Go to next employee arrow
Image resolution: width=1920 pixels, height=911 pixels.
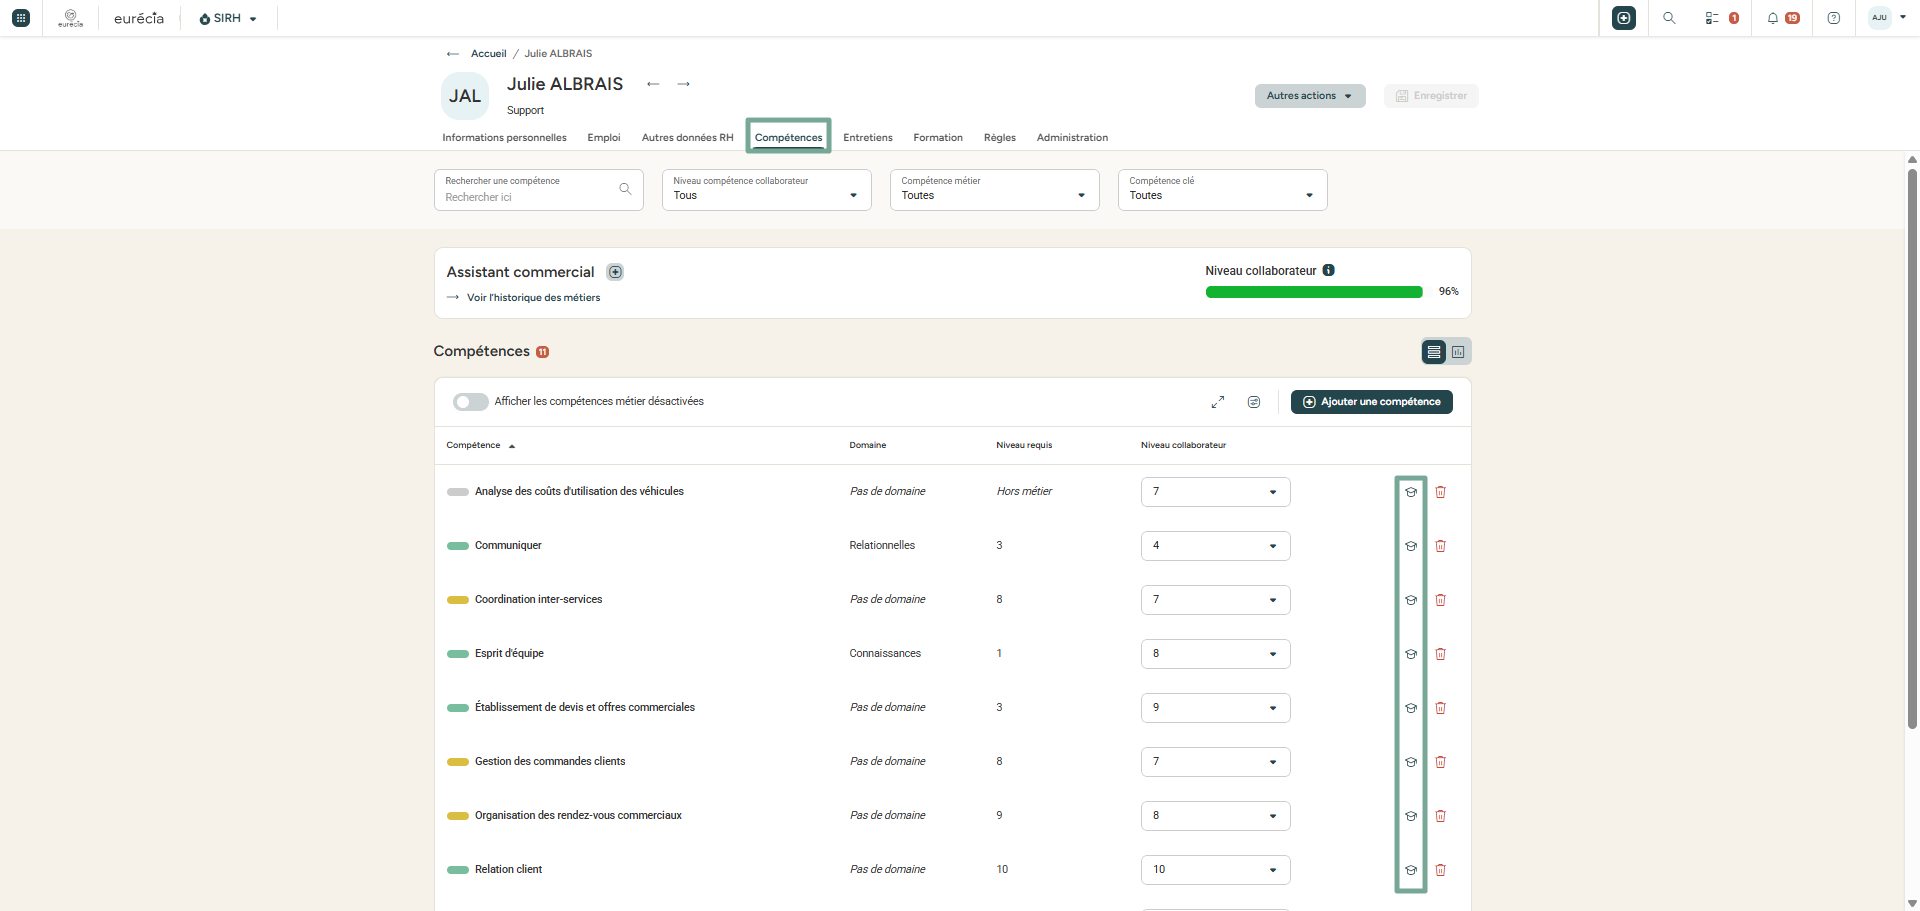click(684, 84)
